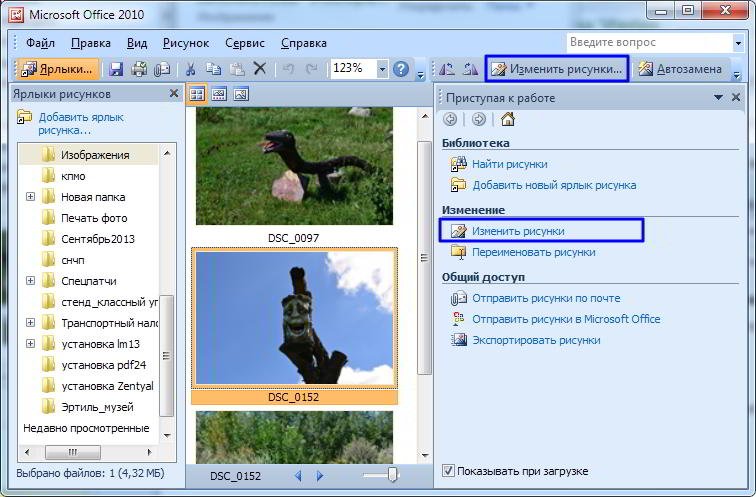Screen dimensions: 756x497
Task: Open the 'Сервис' menu
Action: [245, 43]
